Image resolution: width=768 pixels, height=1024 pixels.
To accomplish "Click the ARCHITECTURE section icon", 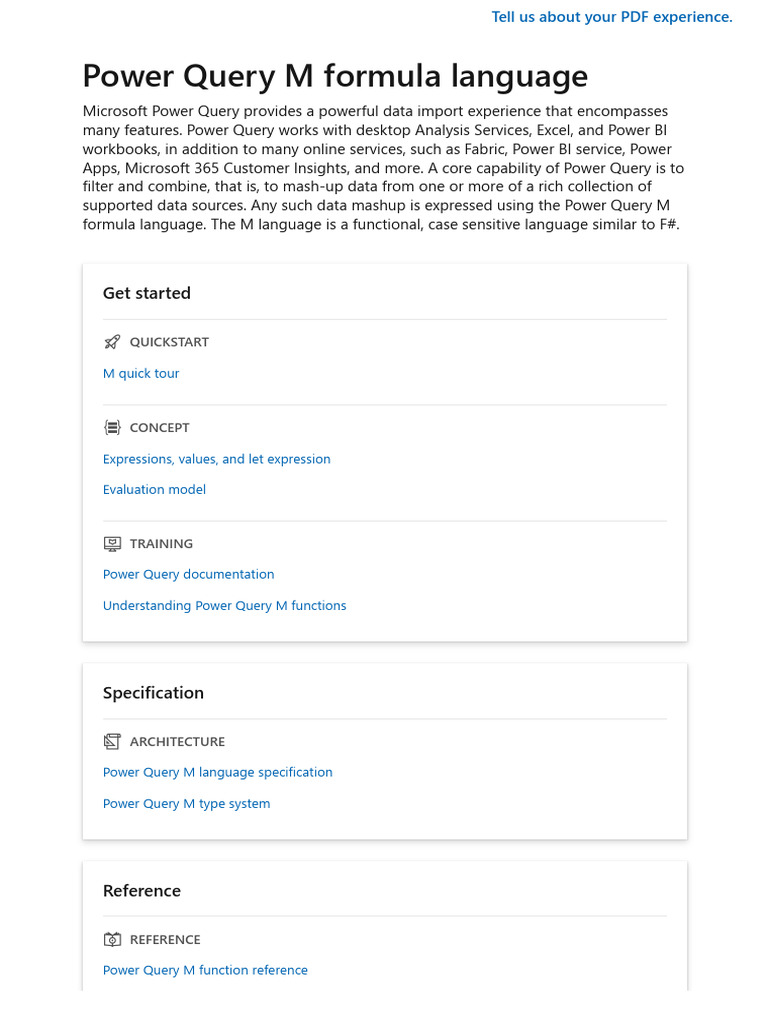I will 112,742.
